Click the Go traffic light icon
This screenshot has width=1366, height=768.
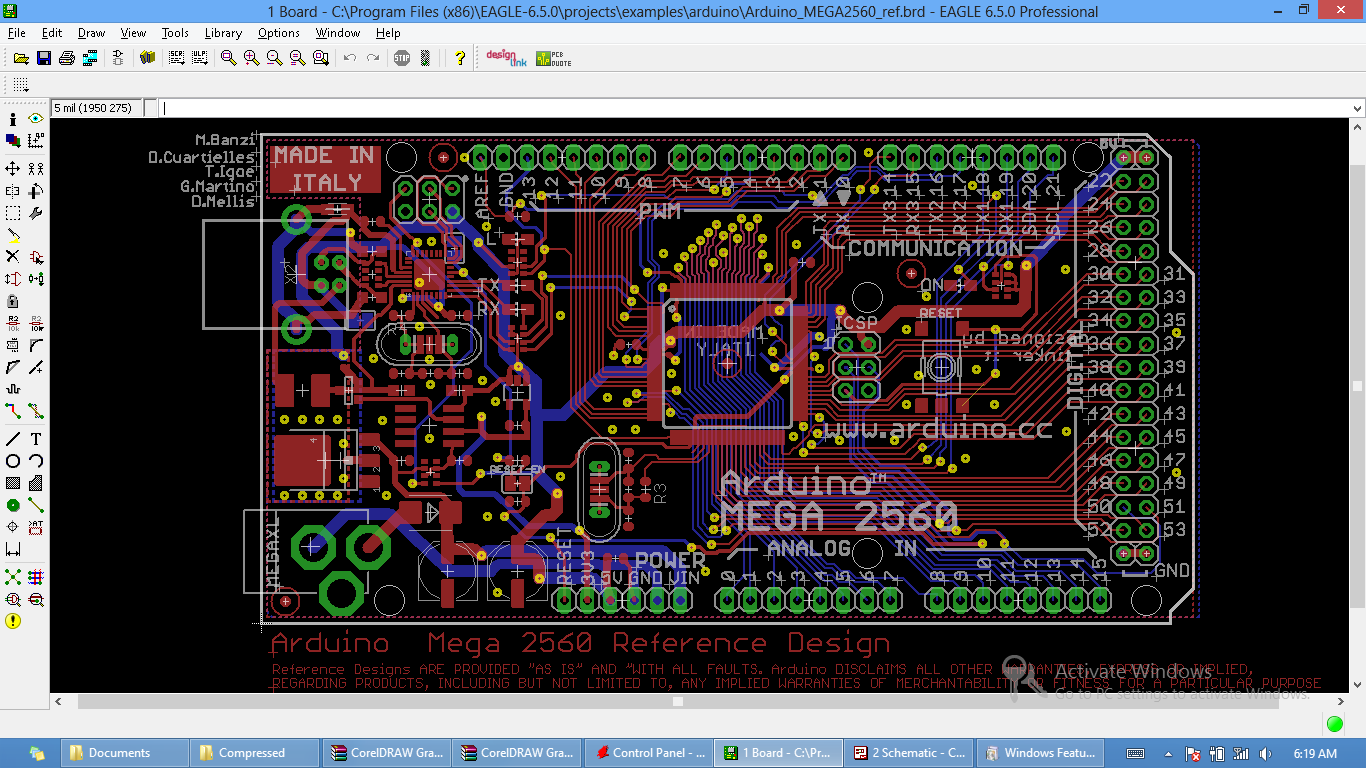point(425,58)
